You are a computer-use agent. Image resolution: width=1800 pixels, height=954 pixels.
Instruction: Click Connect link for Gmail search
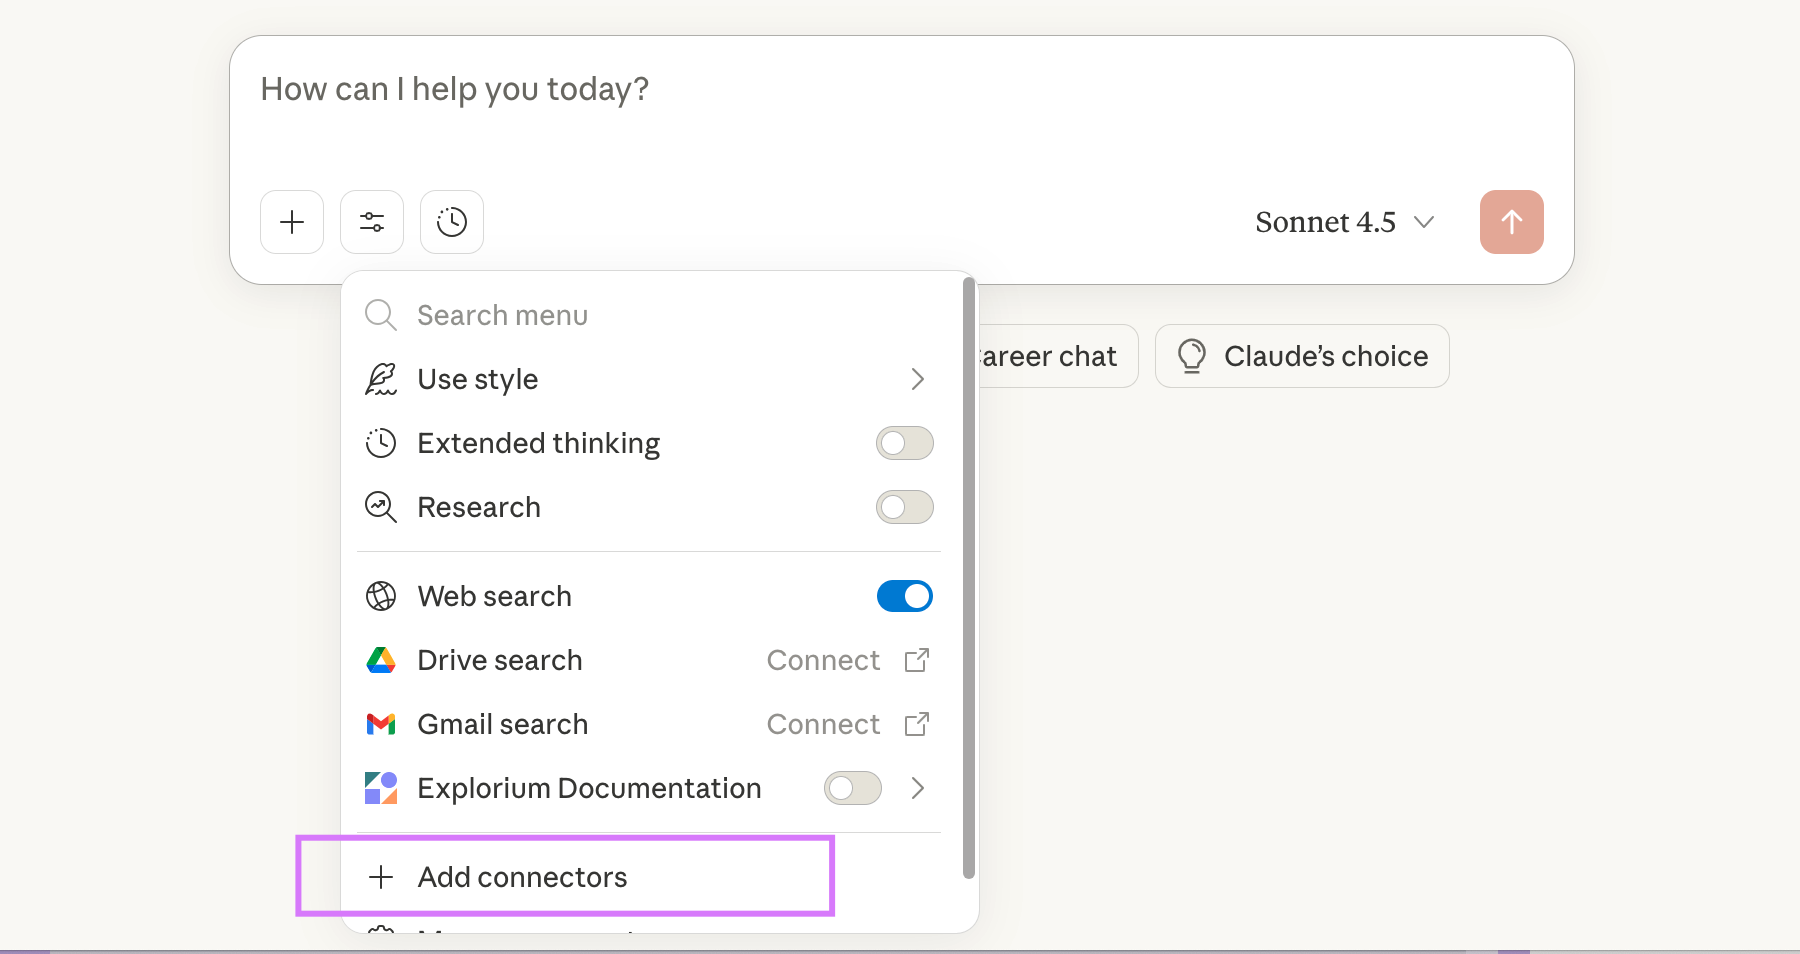click(823, 724)
